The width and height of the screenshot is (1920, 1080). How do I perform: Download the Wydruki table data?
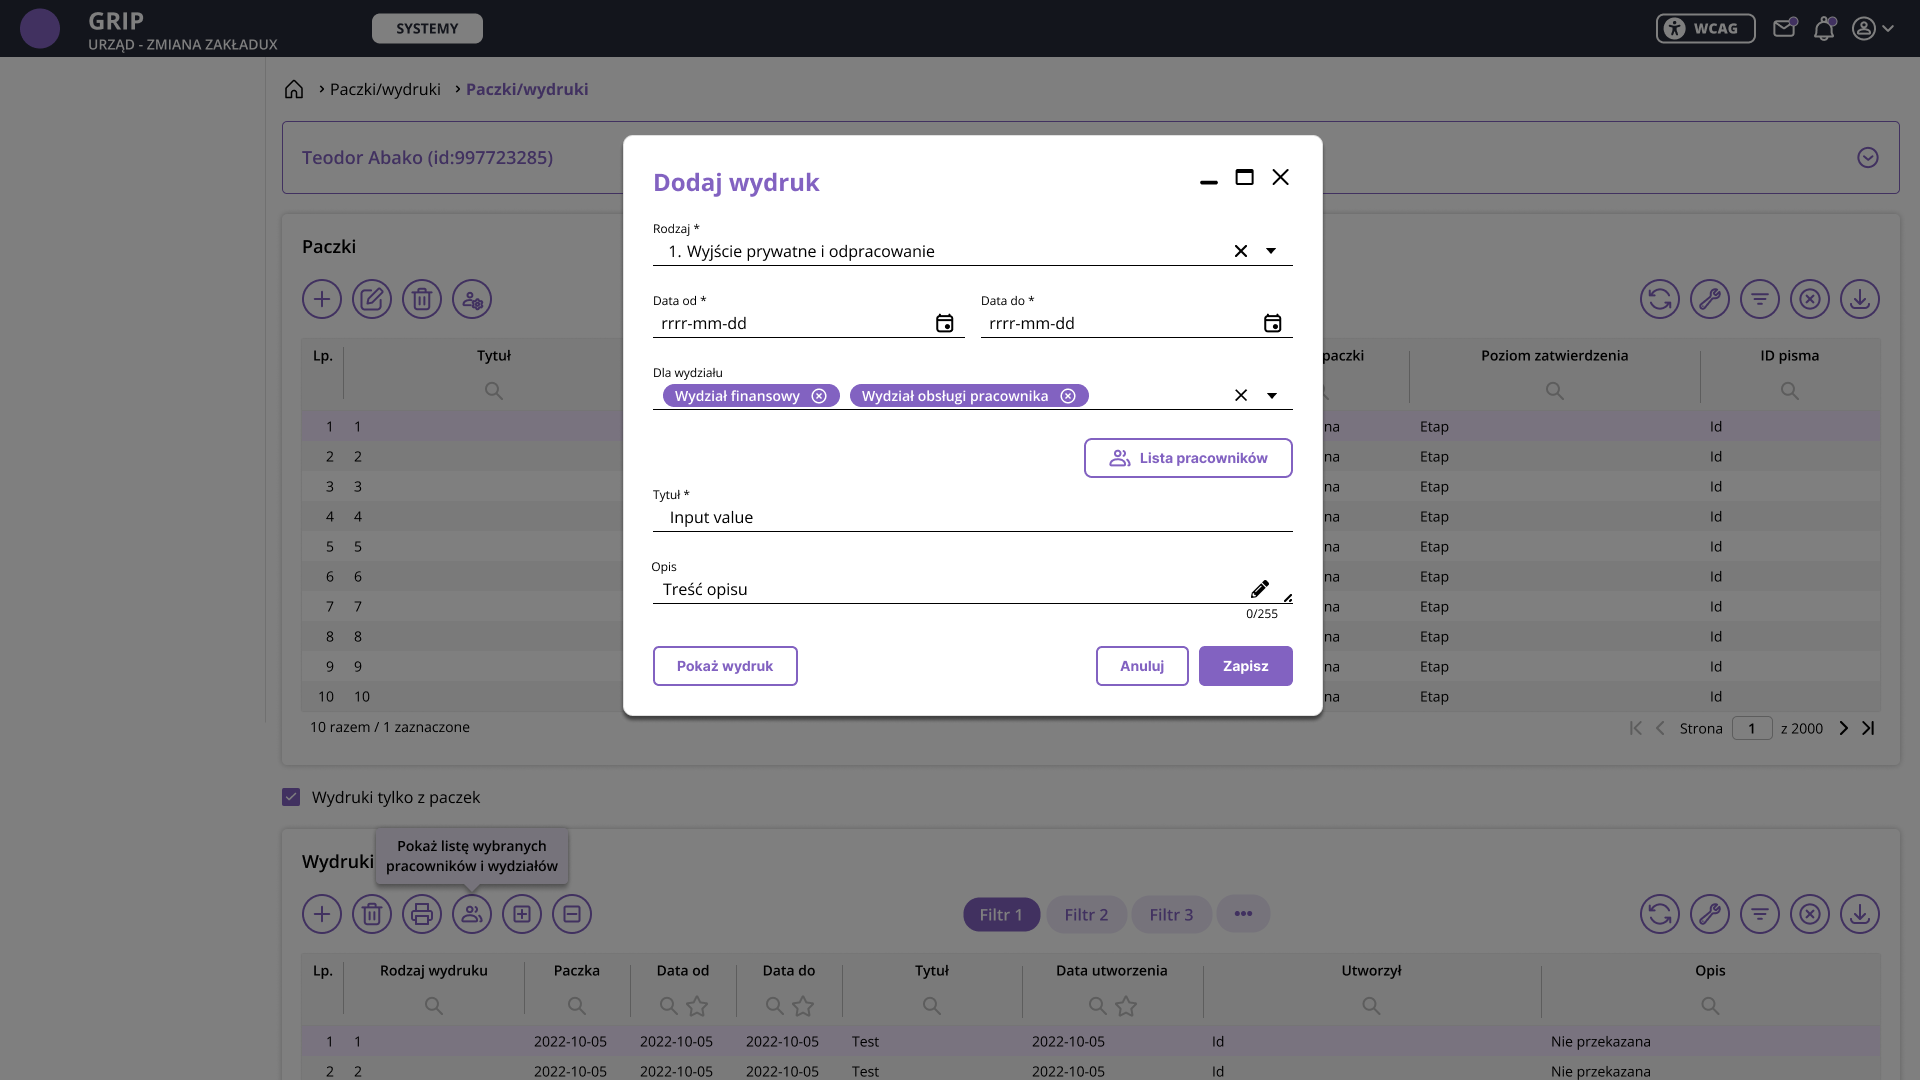click(1860, 914)
